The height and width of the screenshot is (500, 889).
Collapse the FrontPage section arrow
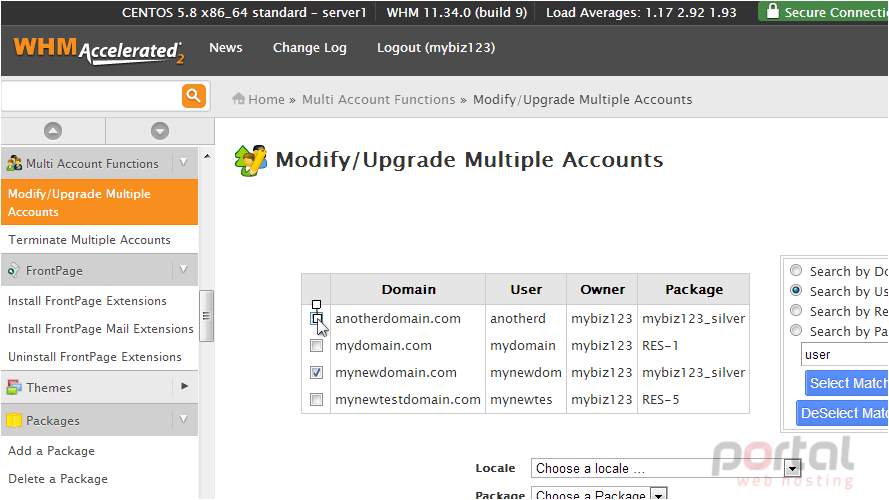(184, 269)
